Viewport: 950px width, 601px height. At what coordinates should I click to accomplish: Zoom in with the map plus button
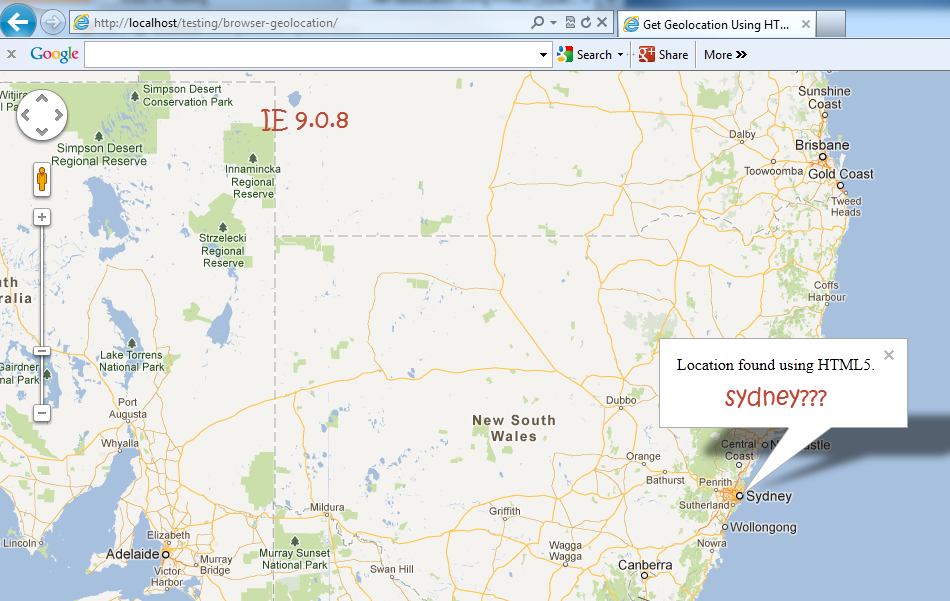[42, 217]
